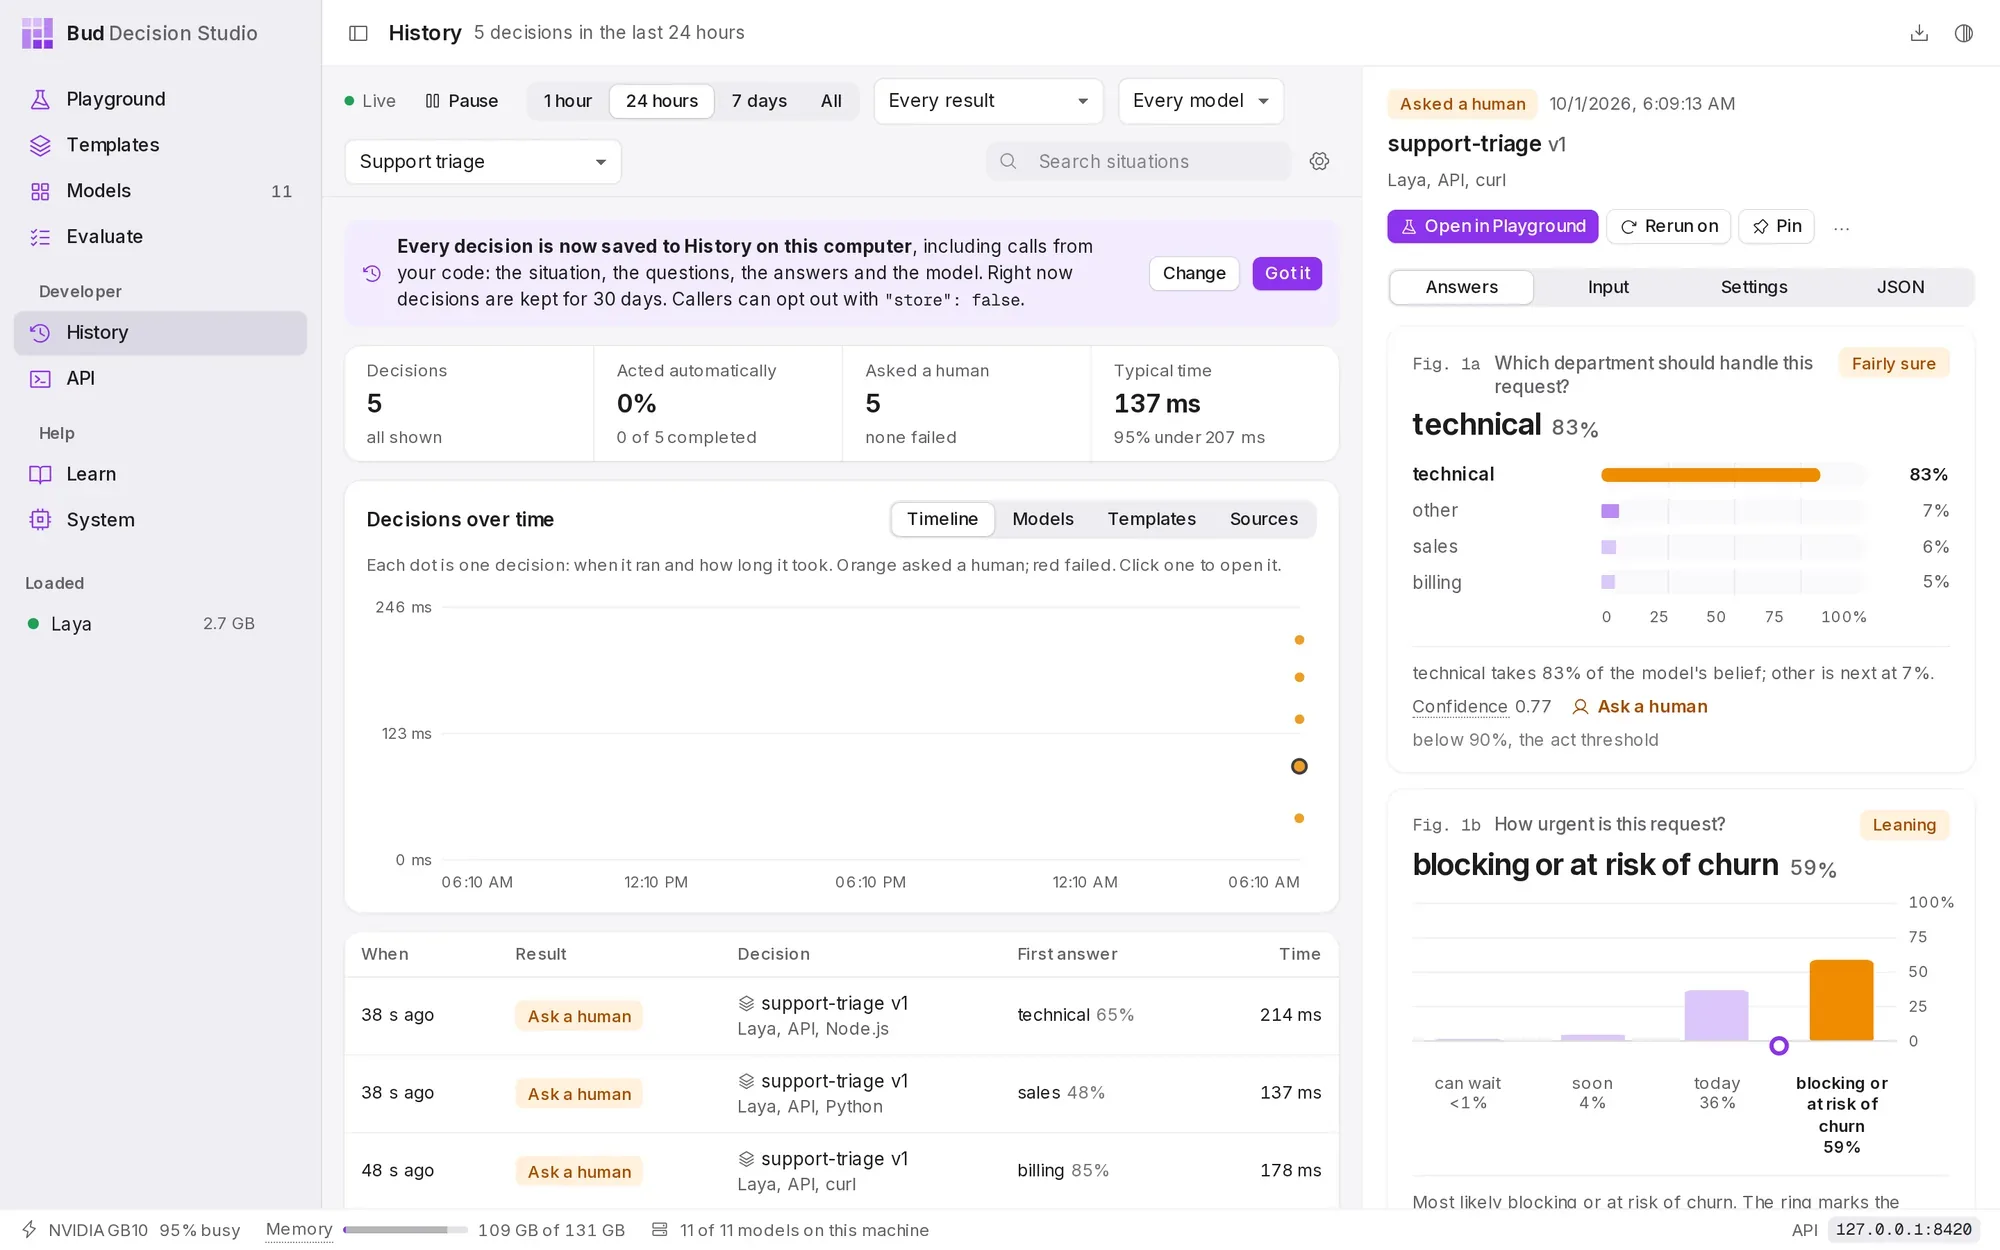Screen dimensions: 2000x1250
Task: Open the Every result filter dropdown
Action: click(988, 101)
